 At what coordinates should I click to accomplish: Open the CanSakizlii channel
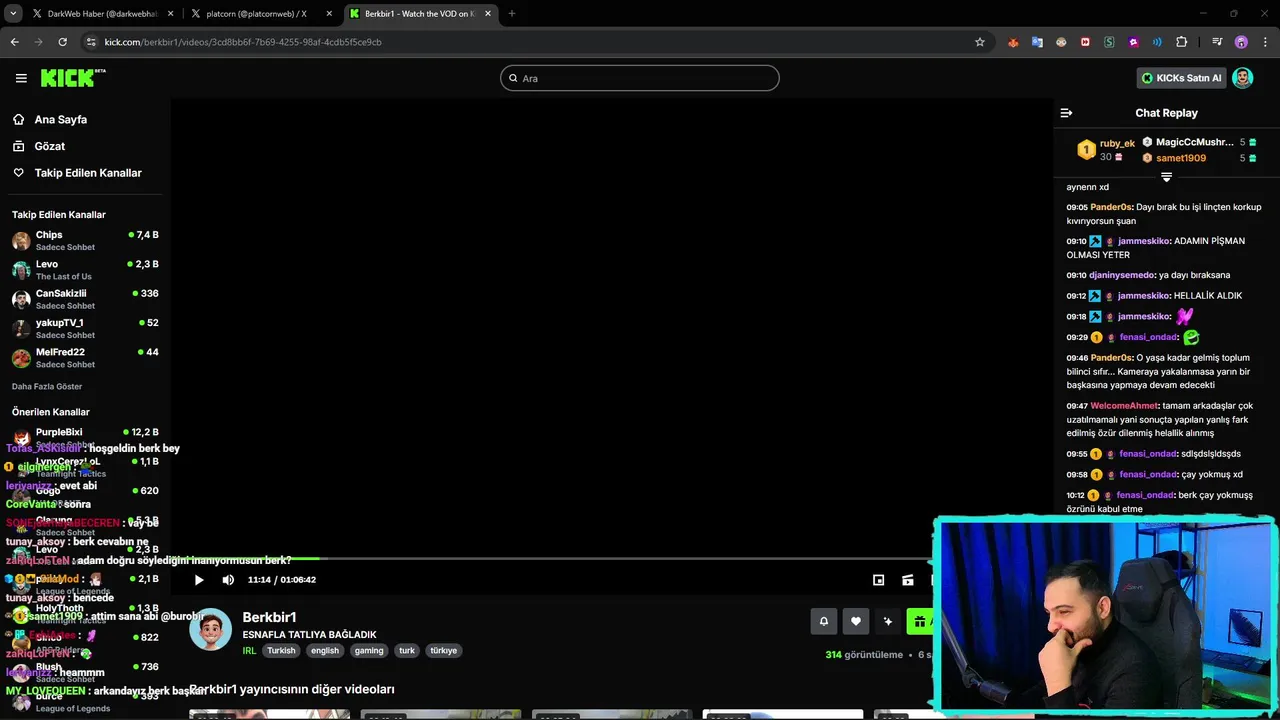(85, 299)
